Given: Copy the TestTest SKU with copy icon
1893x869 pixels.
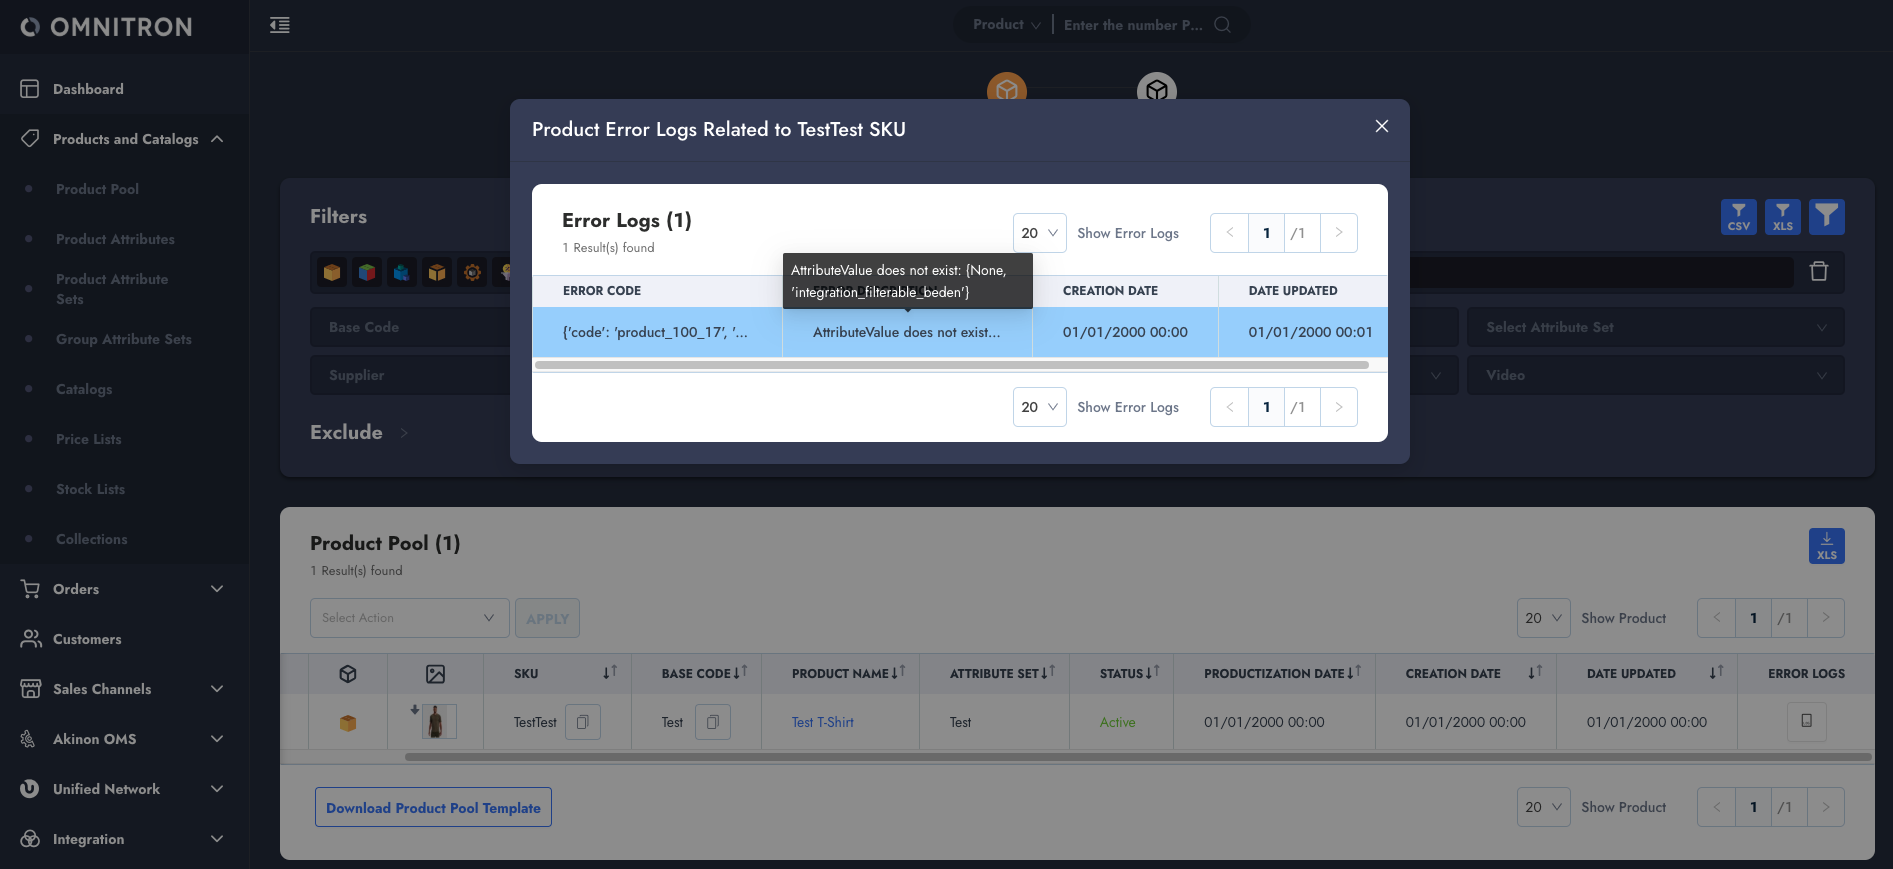Looking at the screenshot, I should [582, 722].
